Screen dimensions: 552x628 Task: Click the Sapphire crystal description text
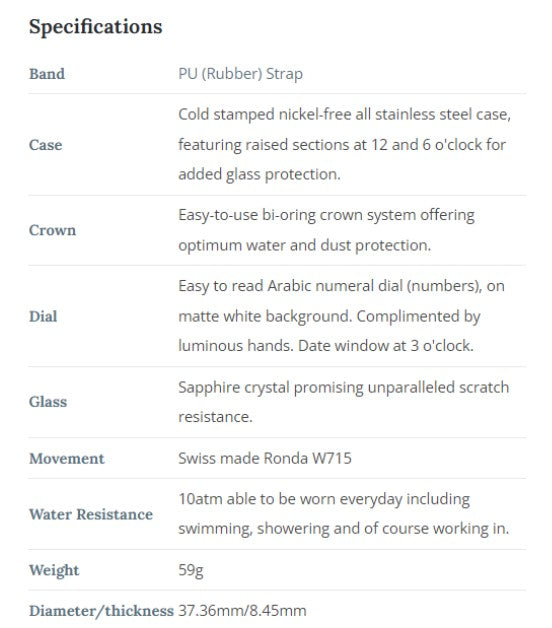(x=344, y=402)
